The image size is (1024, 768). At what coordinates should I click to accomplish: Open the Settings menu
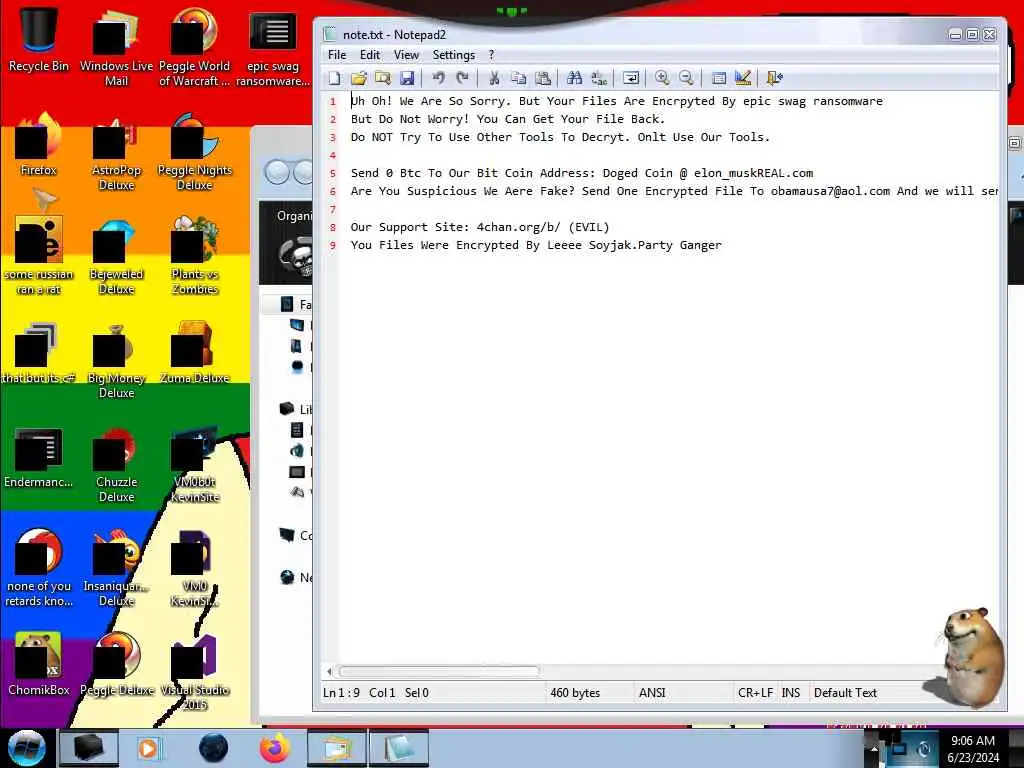[454, 55]
